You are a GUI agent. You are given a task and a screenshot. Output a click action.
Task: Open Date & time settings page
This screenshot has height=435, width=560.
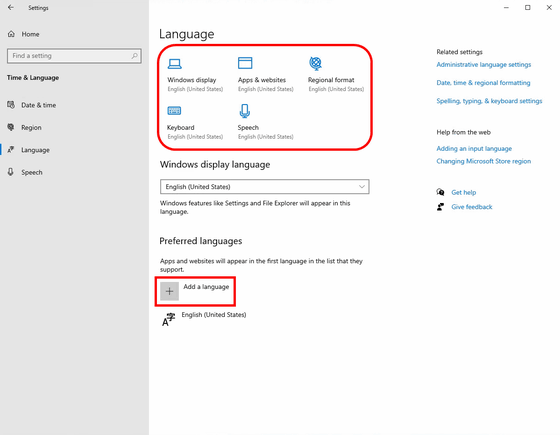39,105
